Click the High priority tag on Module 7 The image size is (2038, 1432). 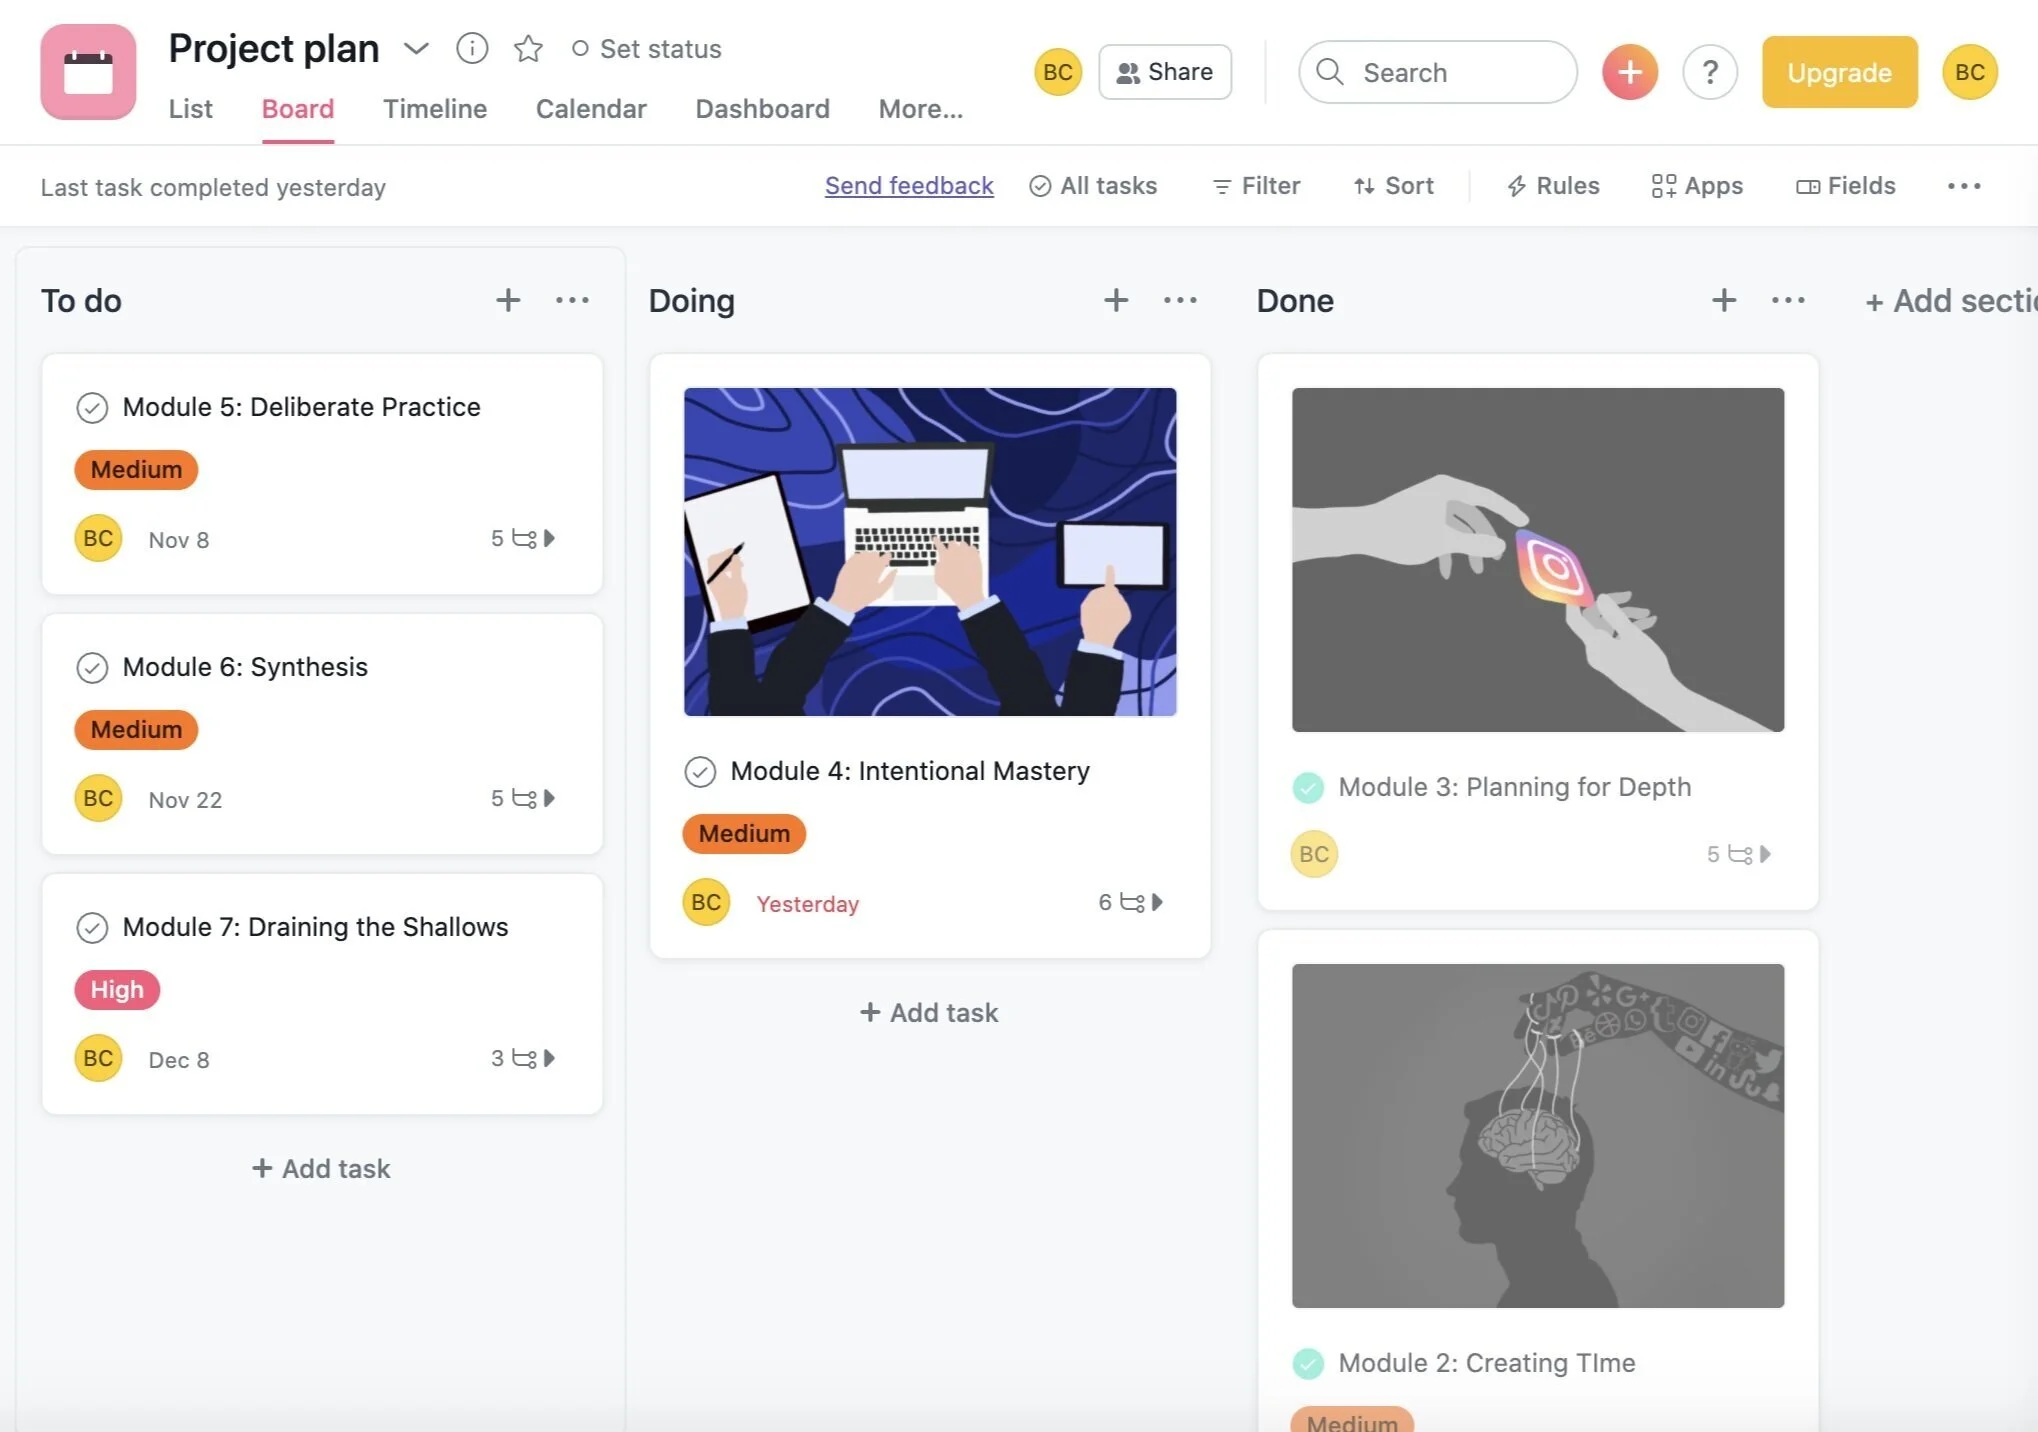point(117,990)
